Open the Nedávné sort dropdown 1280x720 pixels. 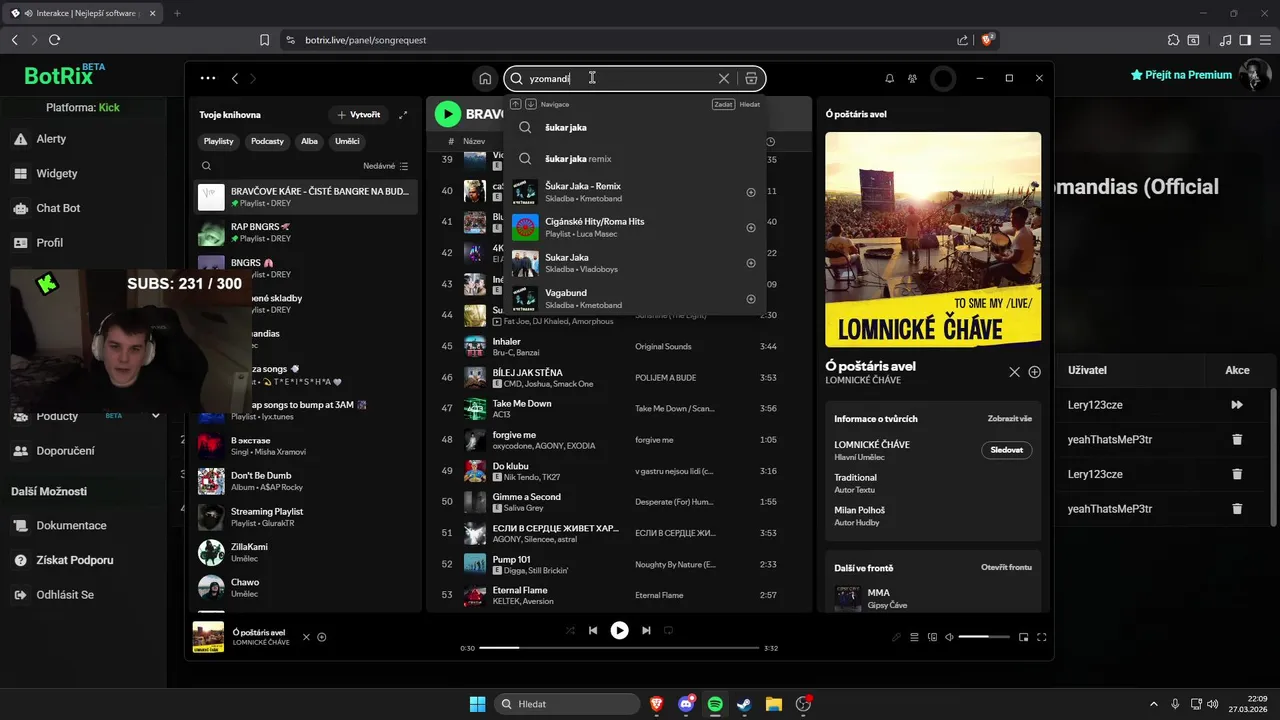tap(385, 166)
